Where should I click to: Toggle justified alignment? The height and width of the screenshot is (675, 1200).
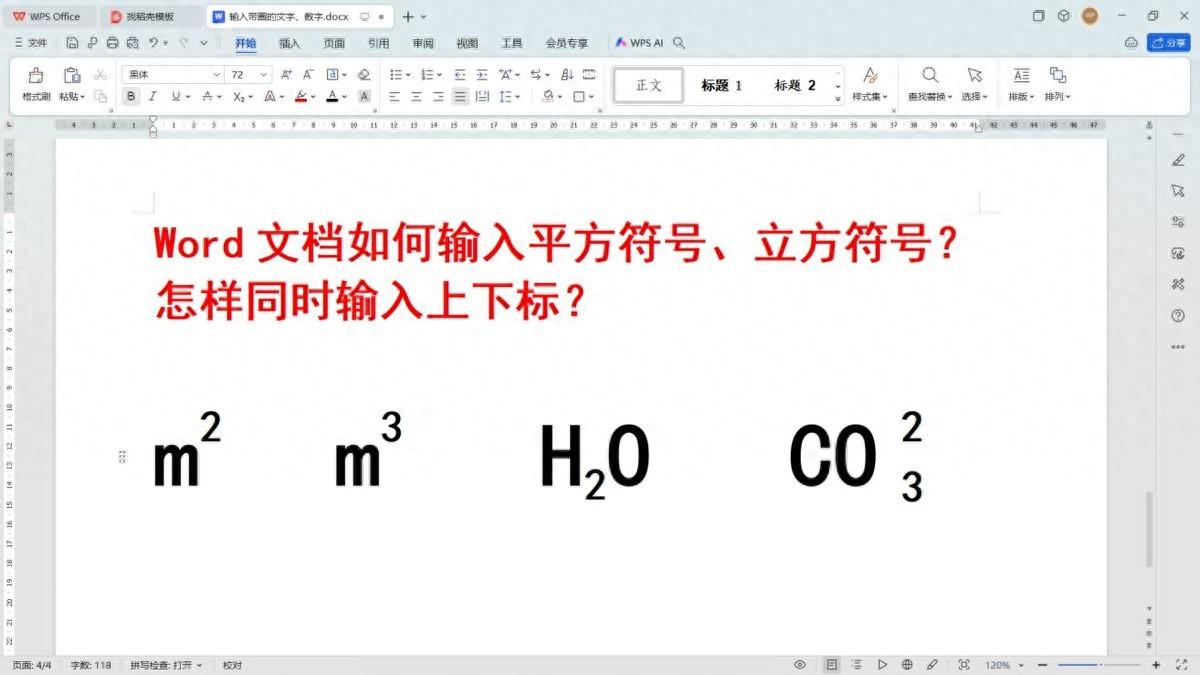coord(460,97)
